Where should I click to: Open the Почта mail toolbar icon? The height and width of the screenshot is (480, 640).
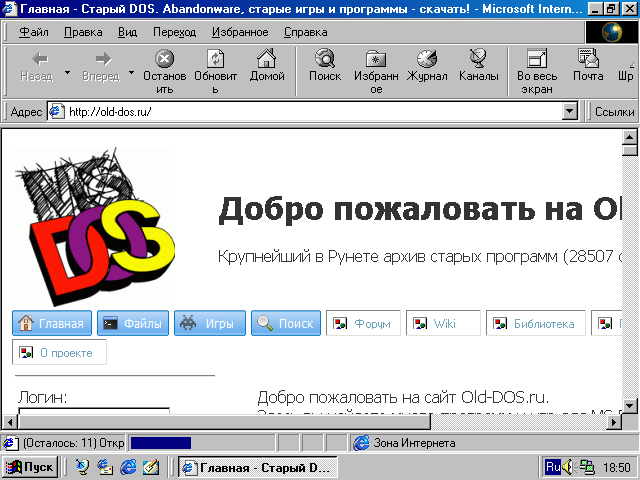click(588, 67)
